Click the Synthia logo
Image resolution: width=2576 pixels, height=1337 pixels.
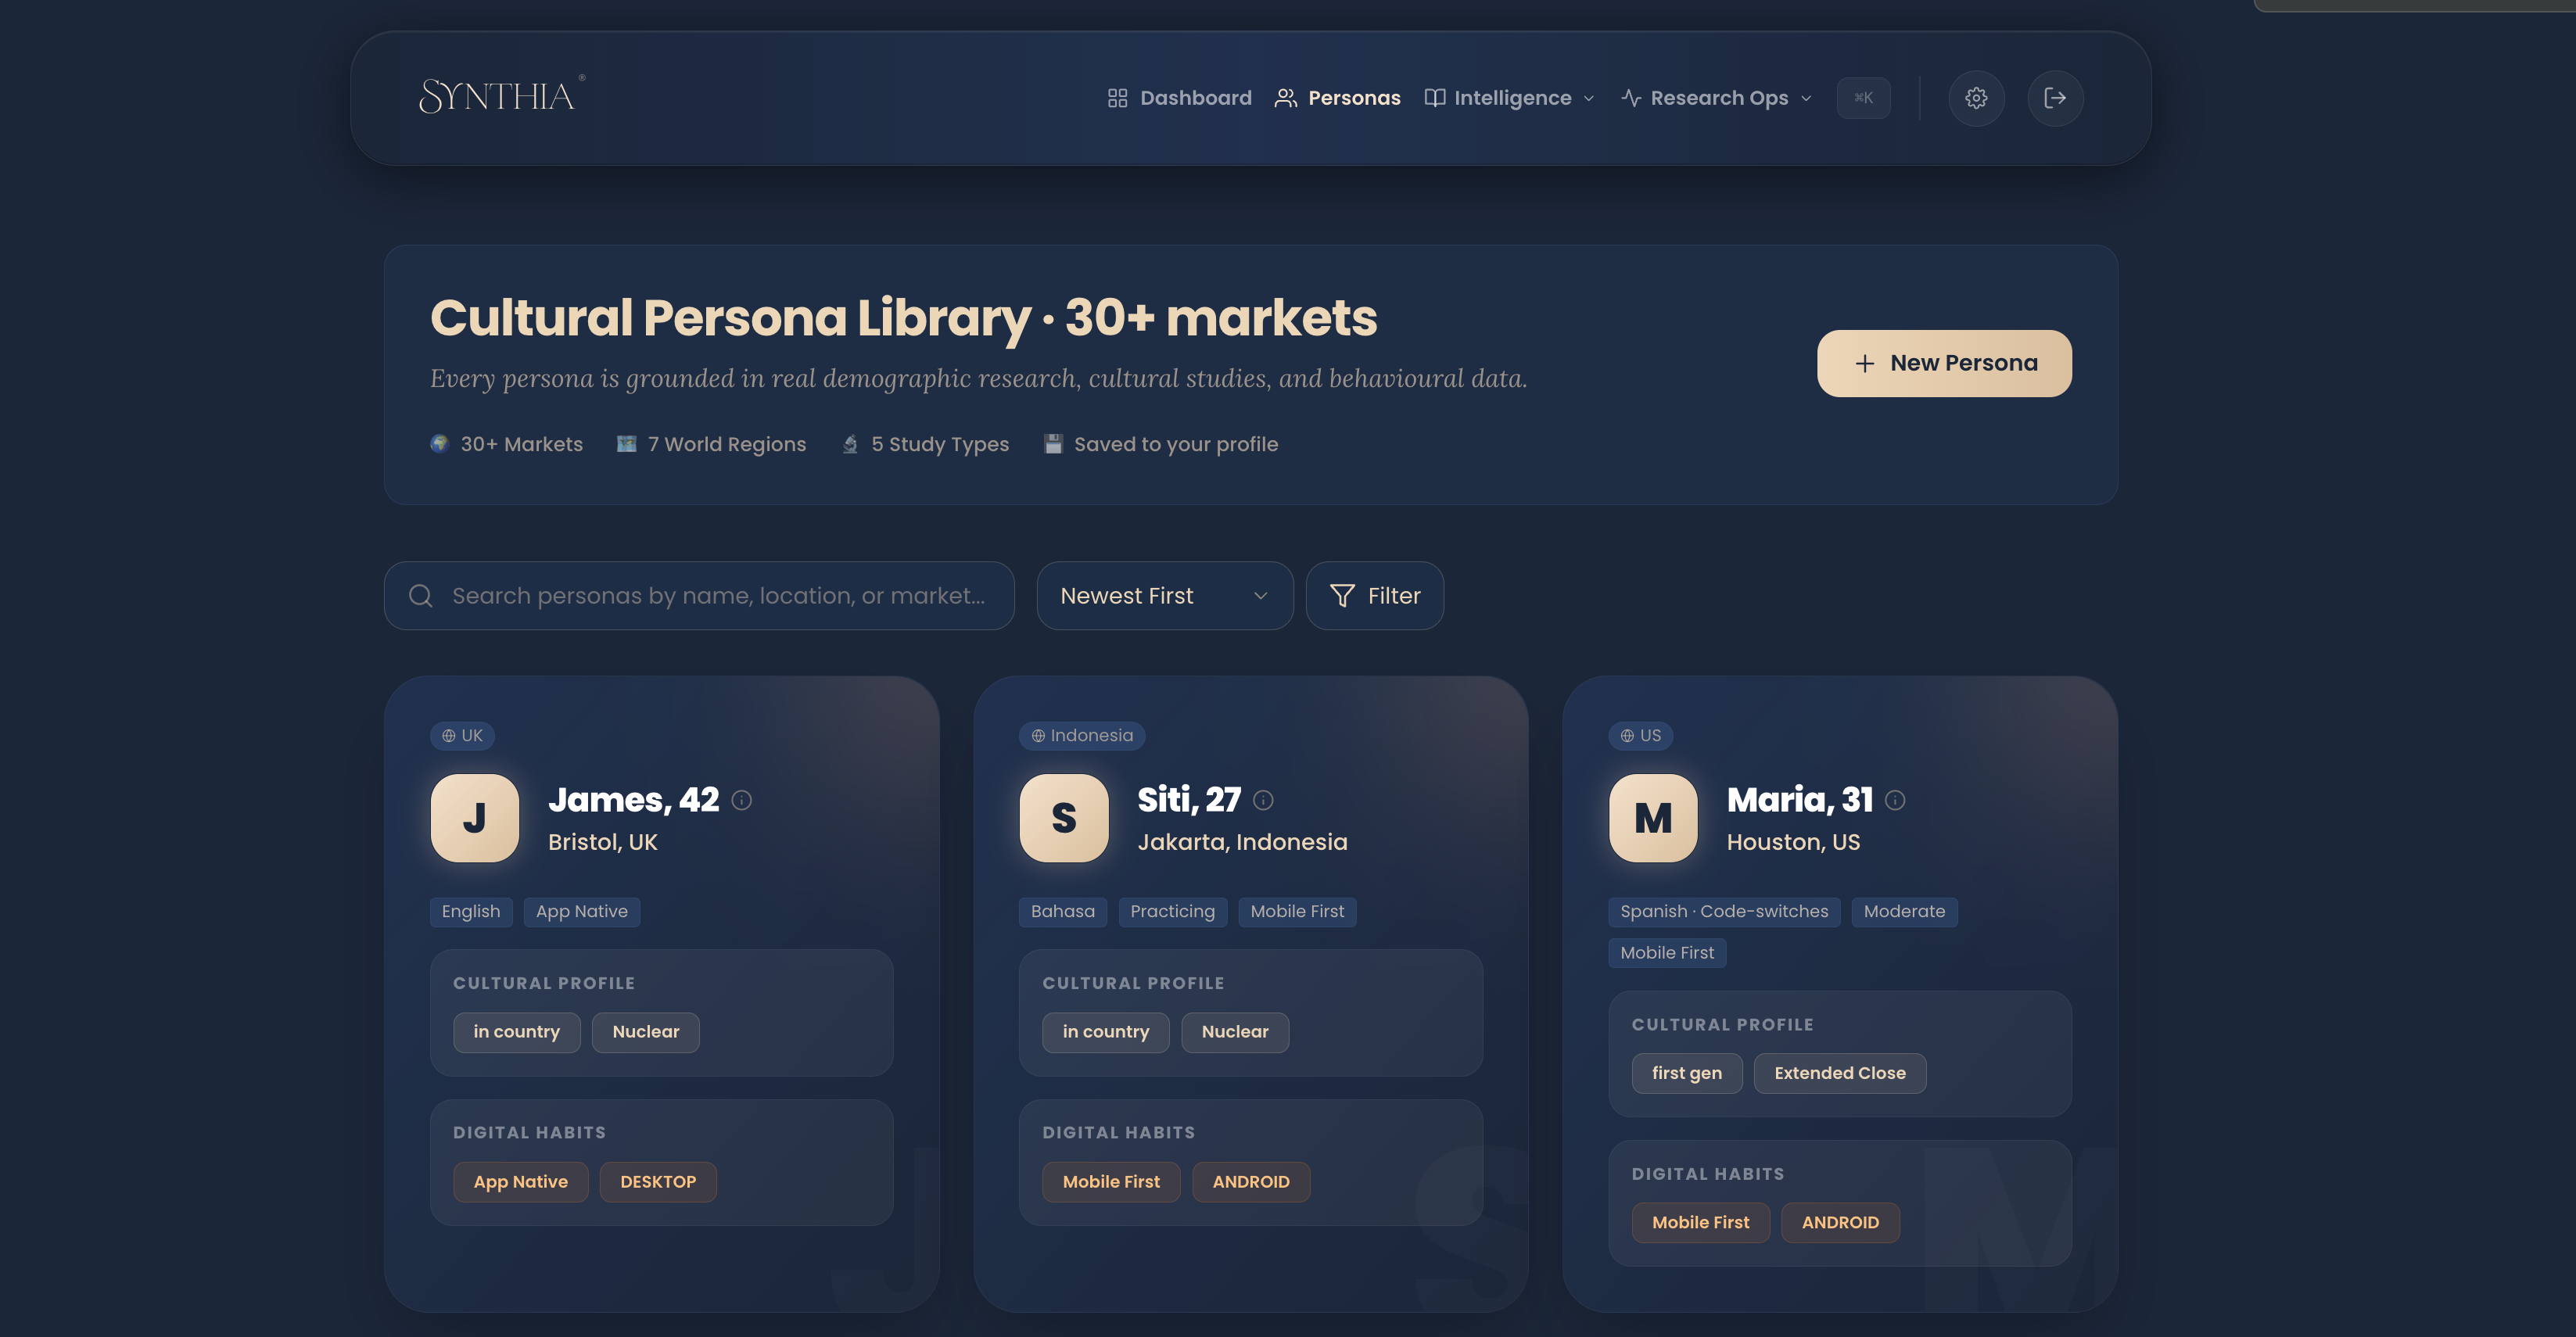tap(501, 96)
